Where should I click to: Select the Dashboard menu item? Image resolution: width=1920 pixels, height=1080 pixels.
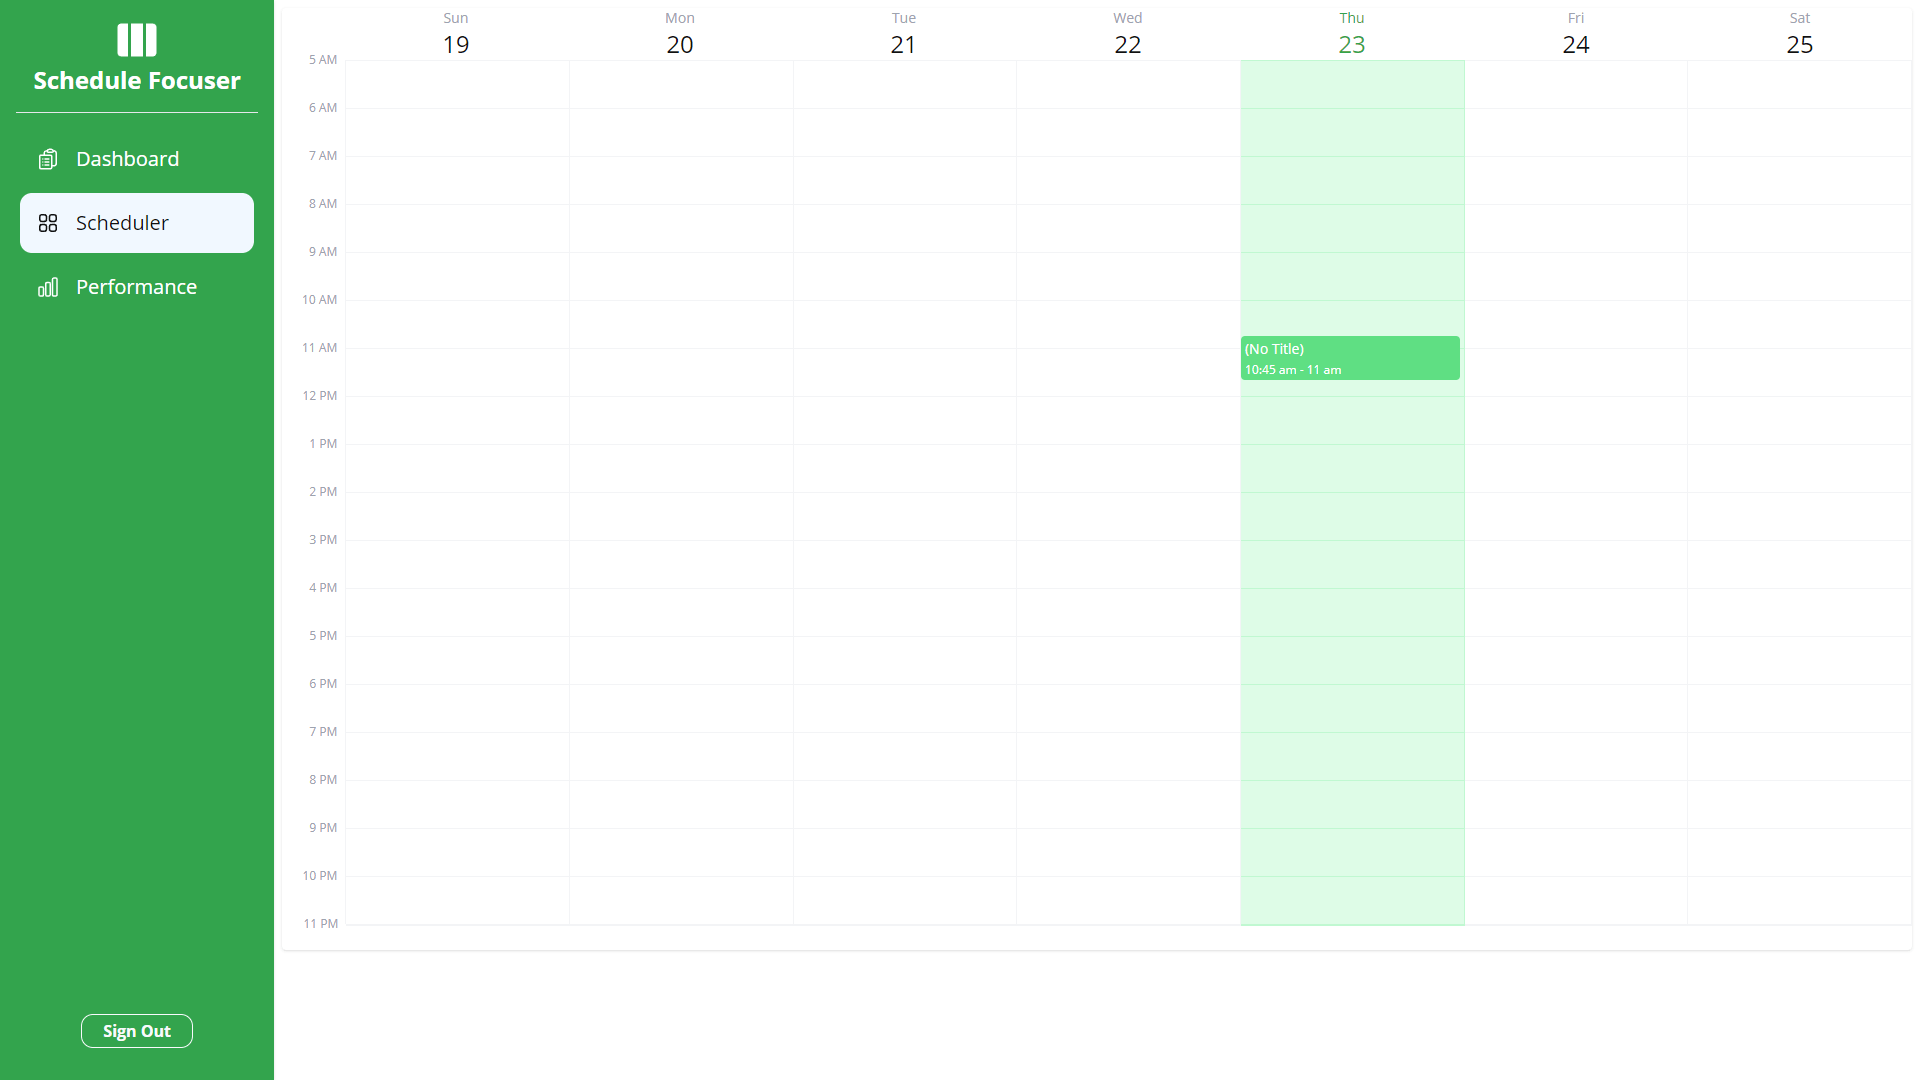(x=137, y=158)
